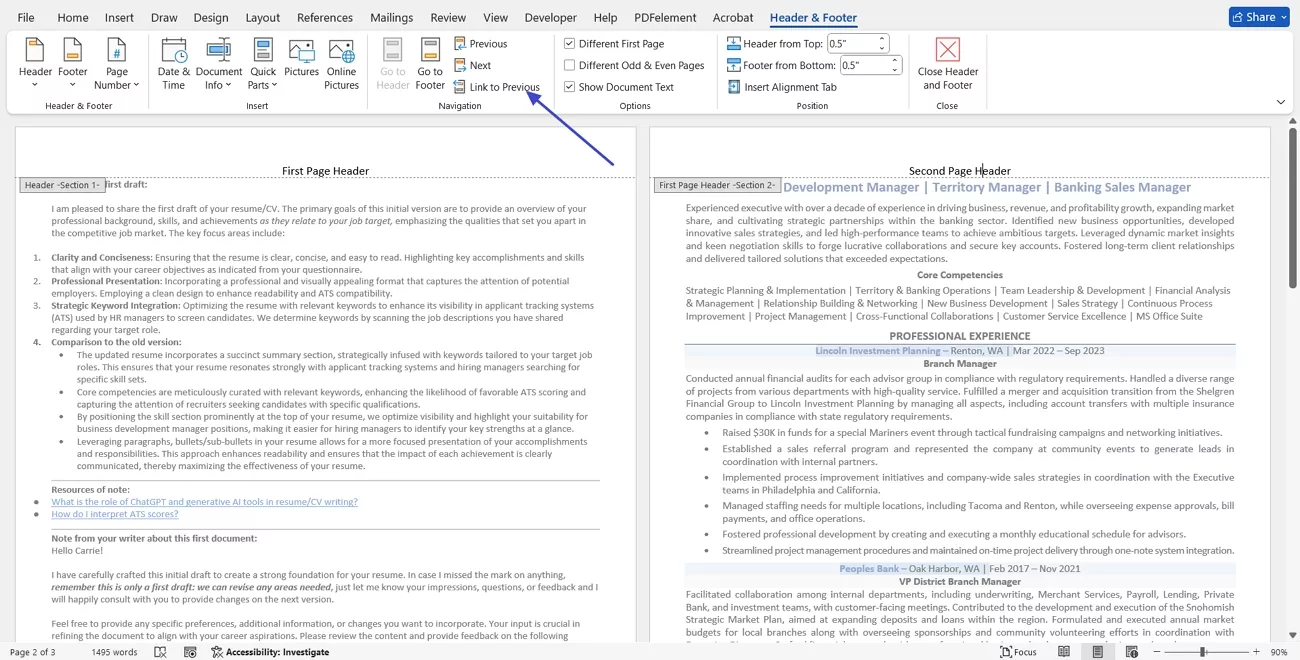Viewport: 1300px width, 660px height.
Task: Switch to Focus mode
Action: 1019,652
